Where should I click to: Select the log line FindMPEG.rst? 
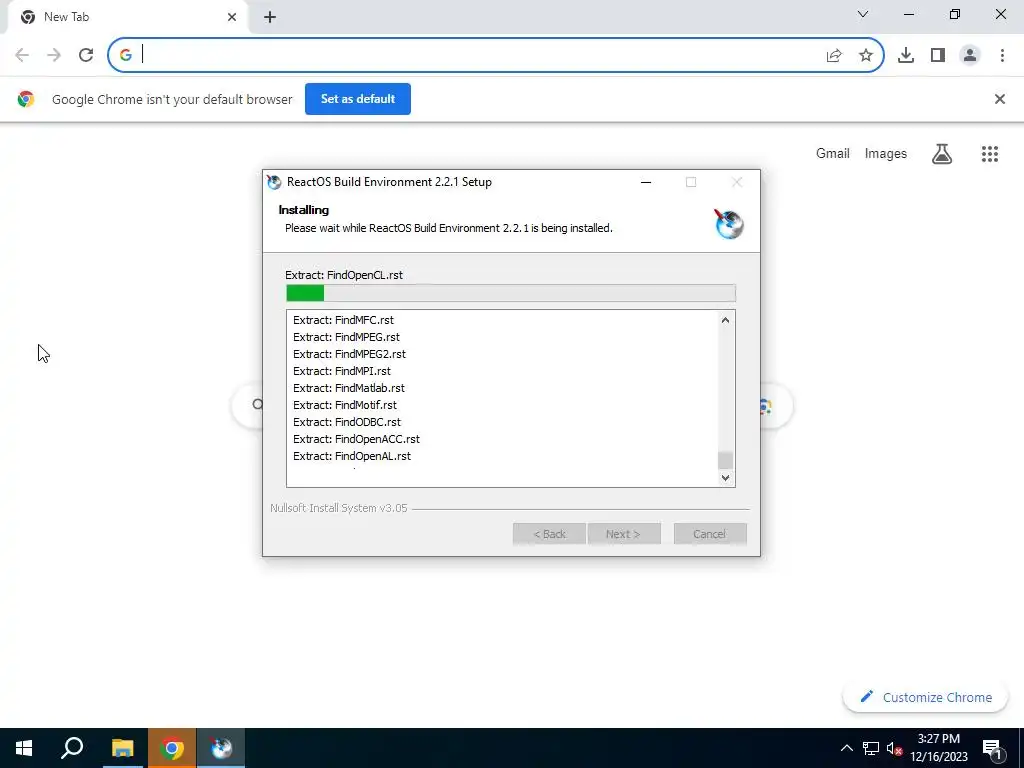tap(346, 337)
